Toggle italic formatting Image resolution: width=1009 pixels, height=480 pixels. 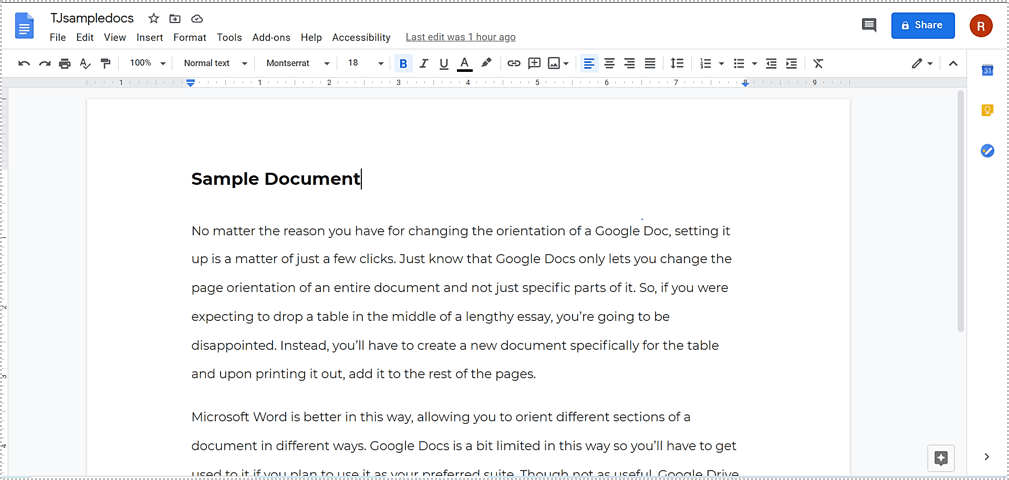point(424,63)
